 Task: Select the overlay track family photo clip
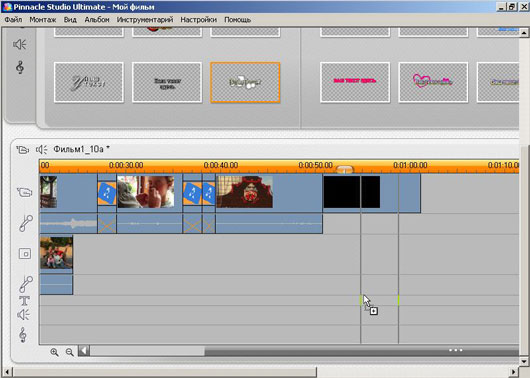tap(56, 254)
